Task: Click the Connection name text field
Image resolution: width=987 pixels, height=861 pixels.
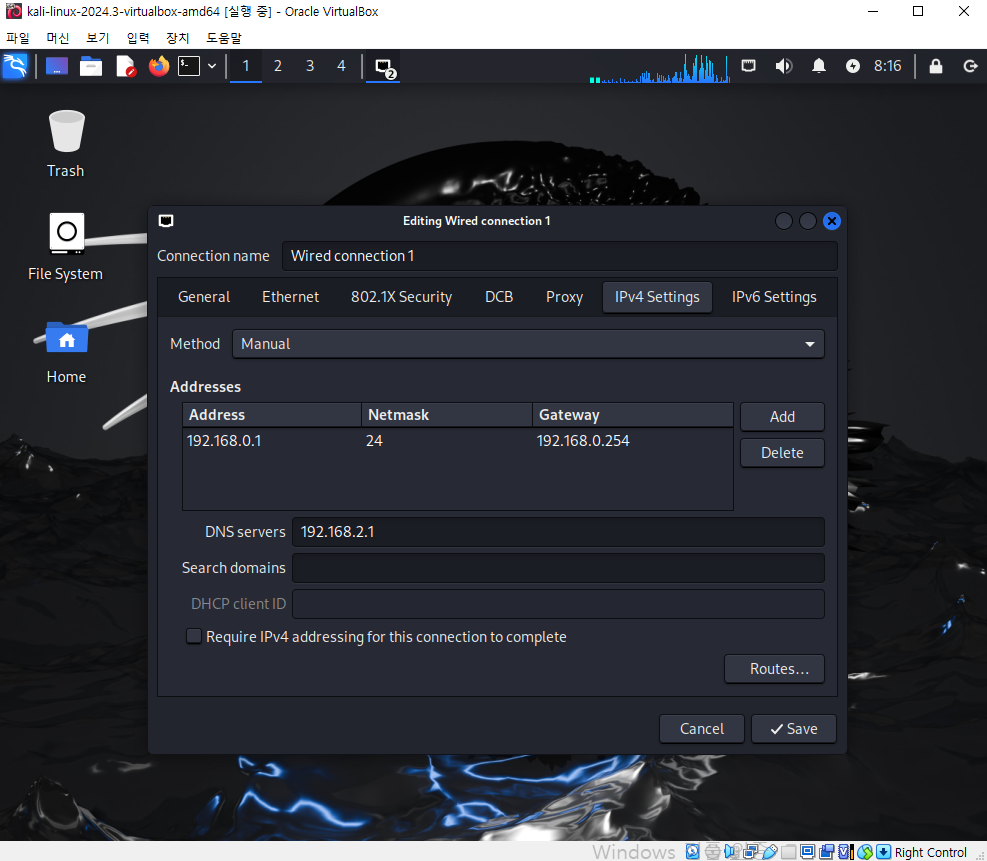Action: point(560,256)
